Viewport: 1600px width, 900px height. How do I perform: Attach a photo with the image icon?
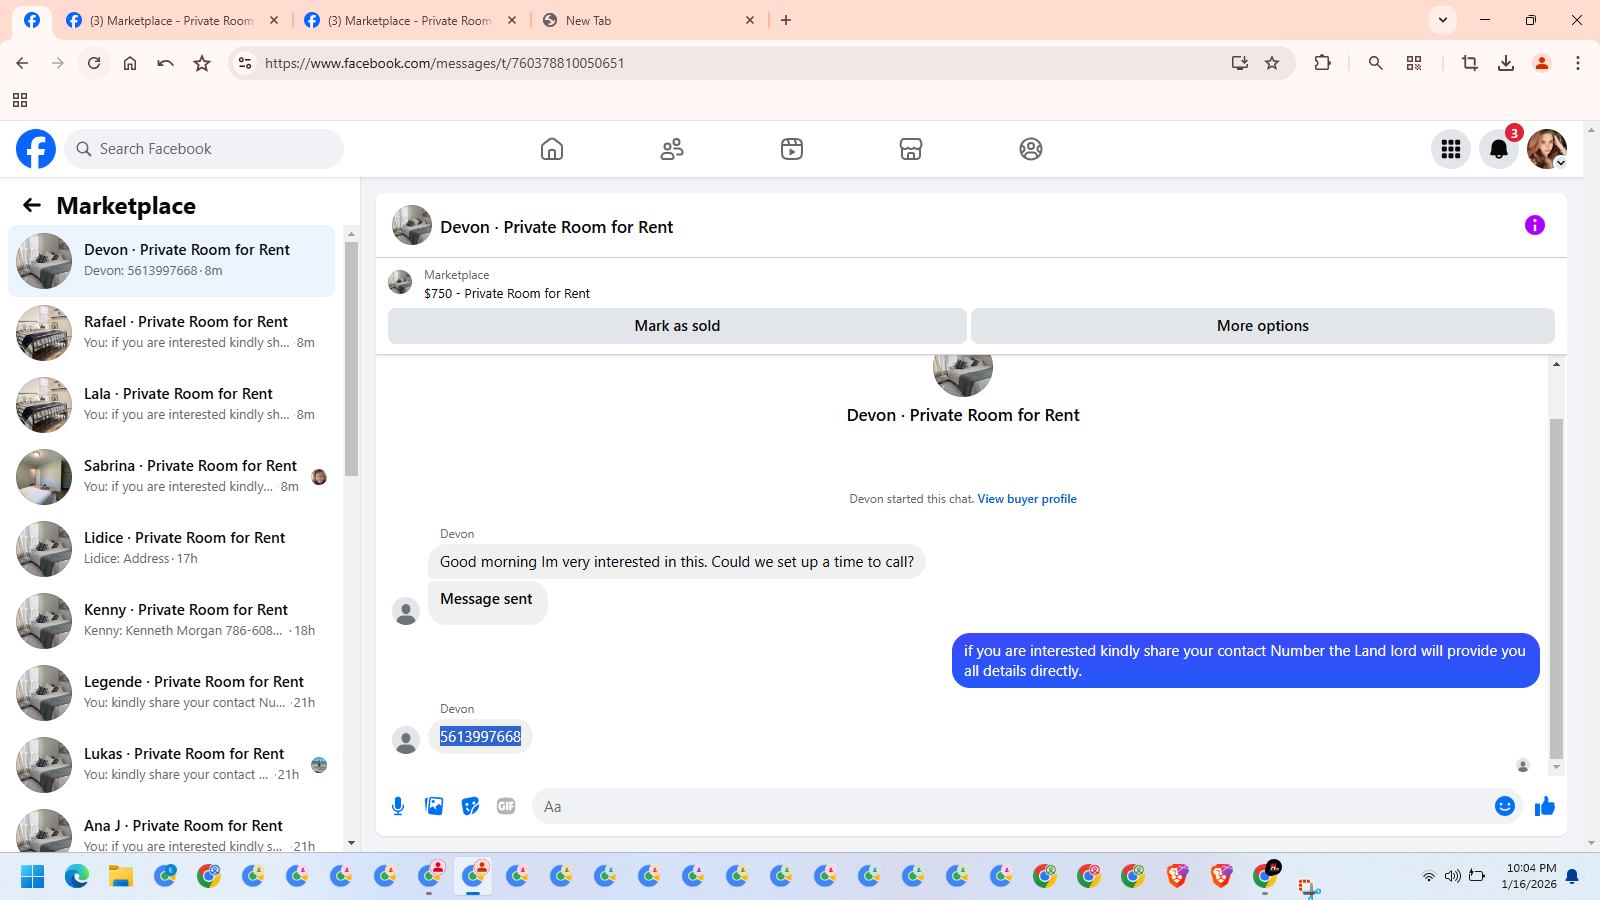coord(434,806)
